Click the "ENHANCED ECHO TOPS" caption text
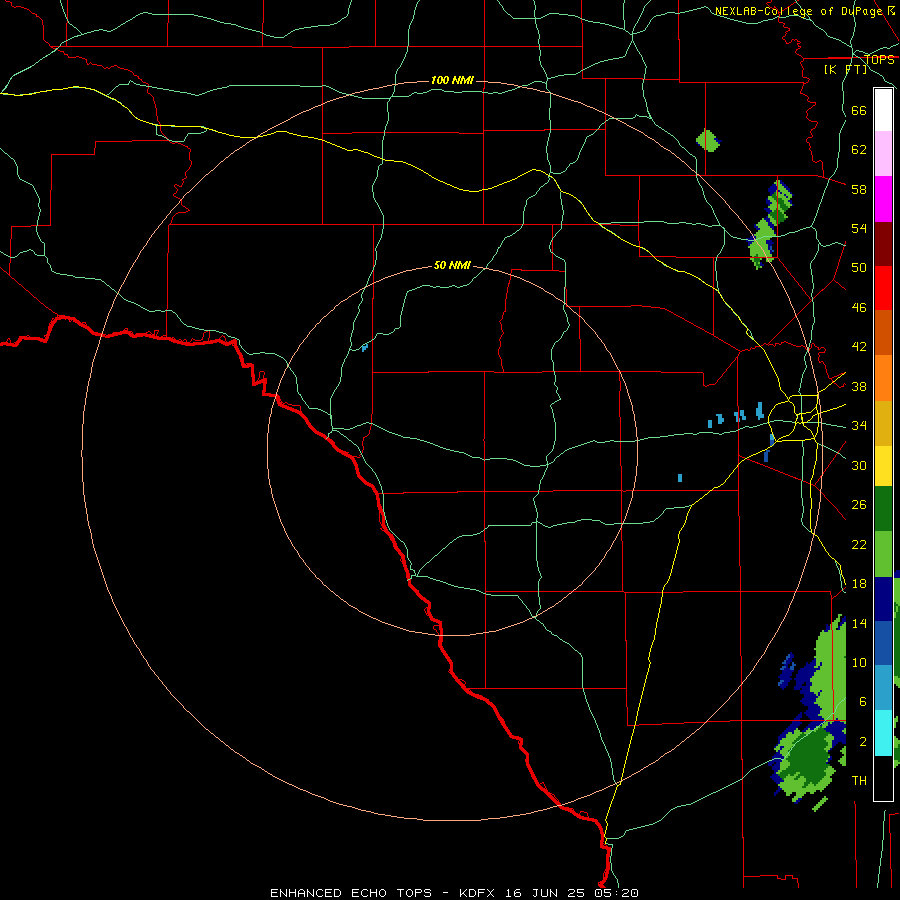900x900 pixels. tap(351, 893)
